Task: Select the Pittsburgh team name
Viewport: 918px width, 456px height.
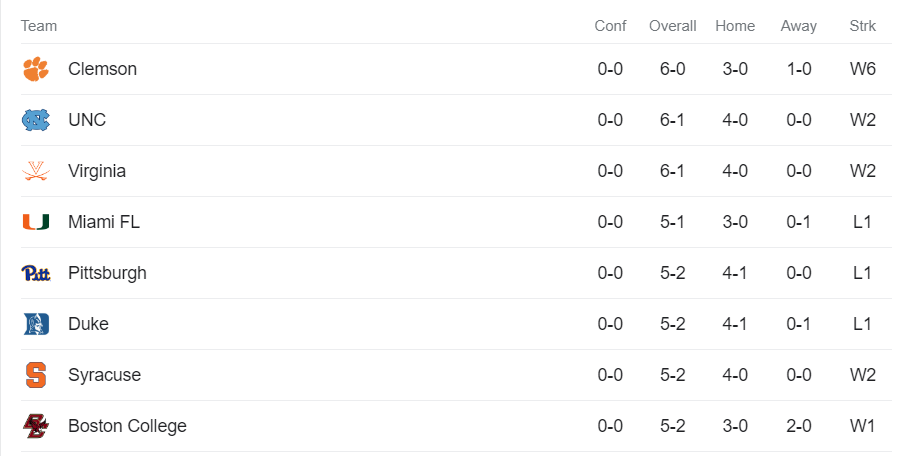Action: coord(107,273)
